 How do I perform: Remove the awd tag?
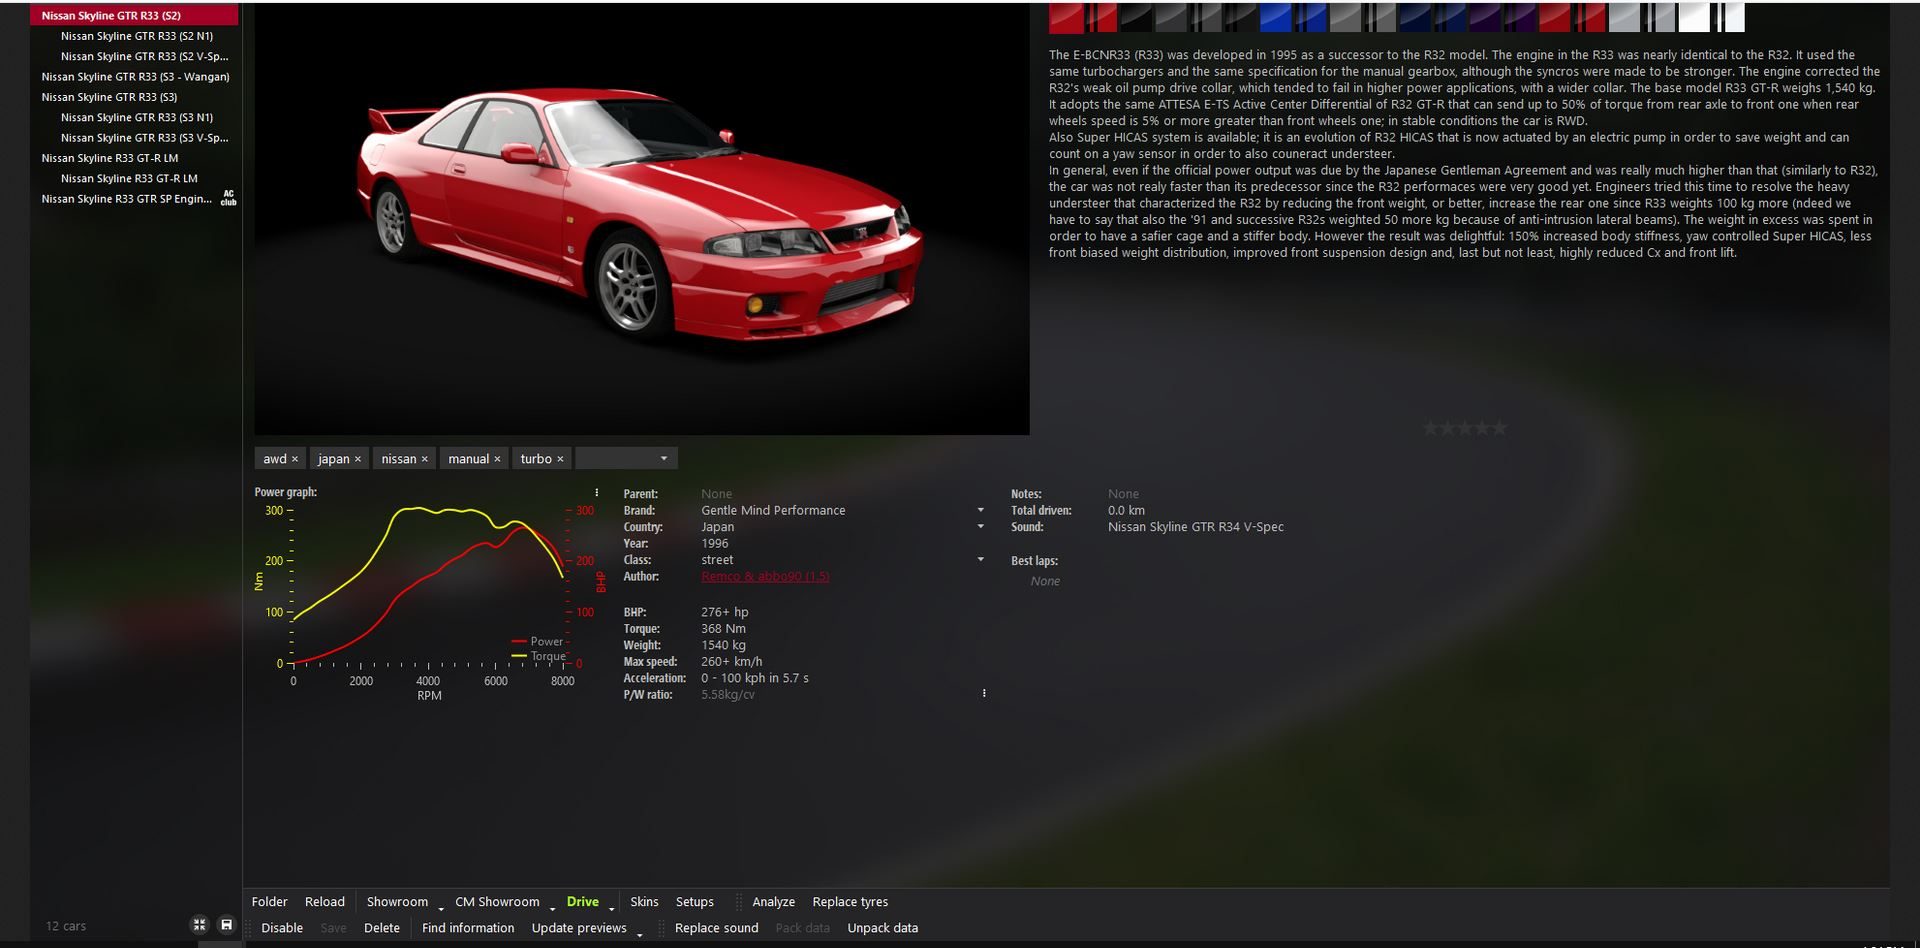coord(294,459)
